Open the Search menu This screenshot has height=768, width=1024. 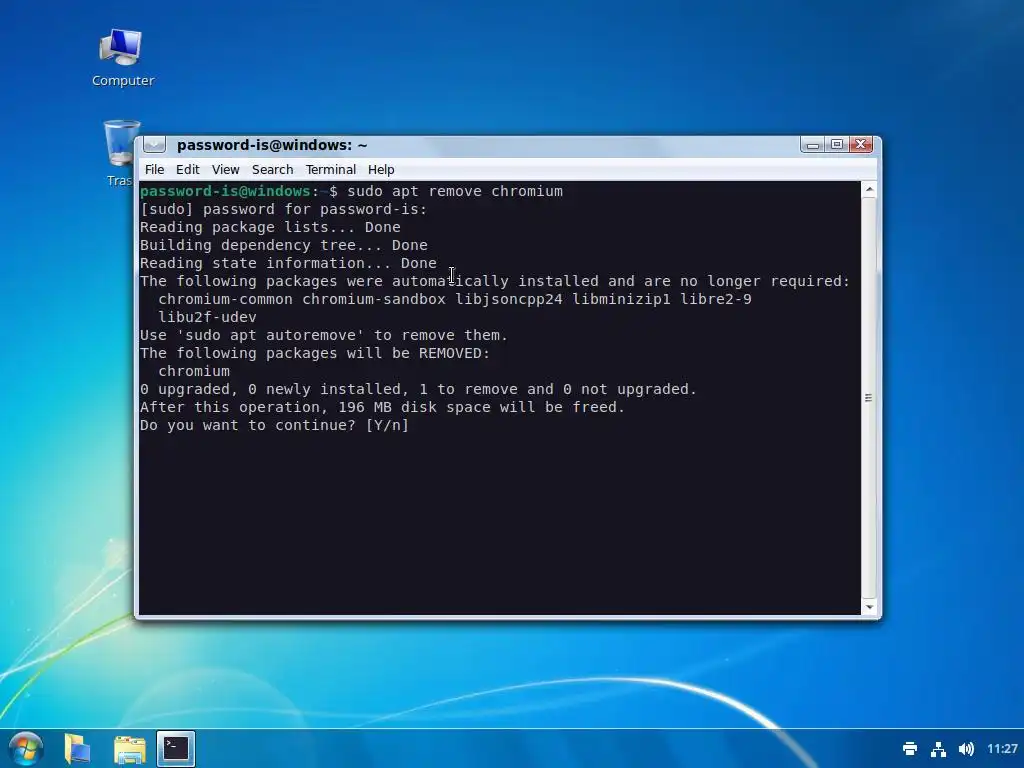point(272,170)
